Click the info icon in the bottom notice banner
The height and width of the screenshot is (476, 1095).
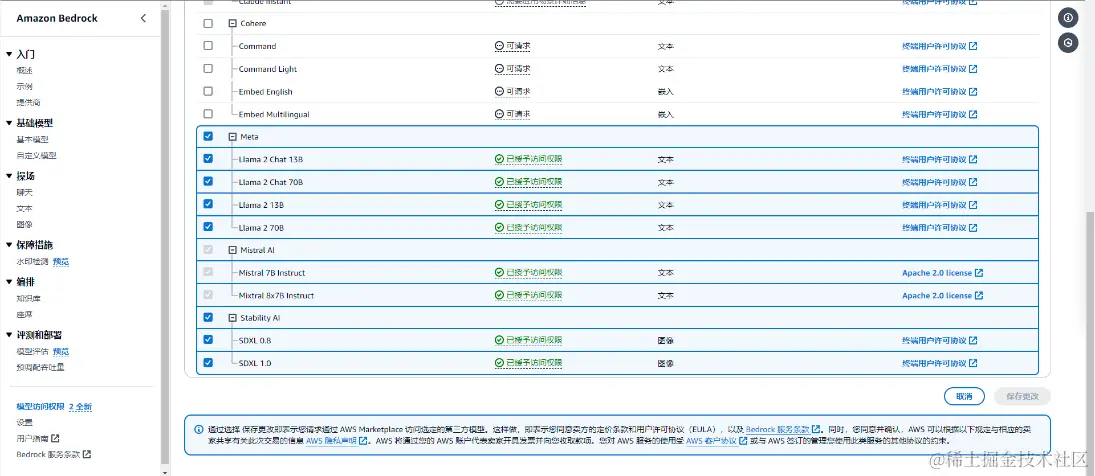point(198,429)
